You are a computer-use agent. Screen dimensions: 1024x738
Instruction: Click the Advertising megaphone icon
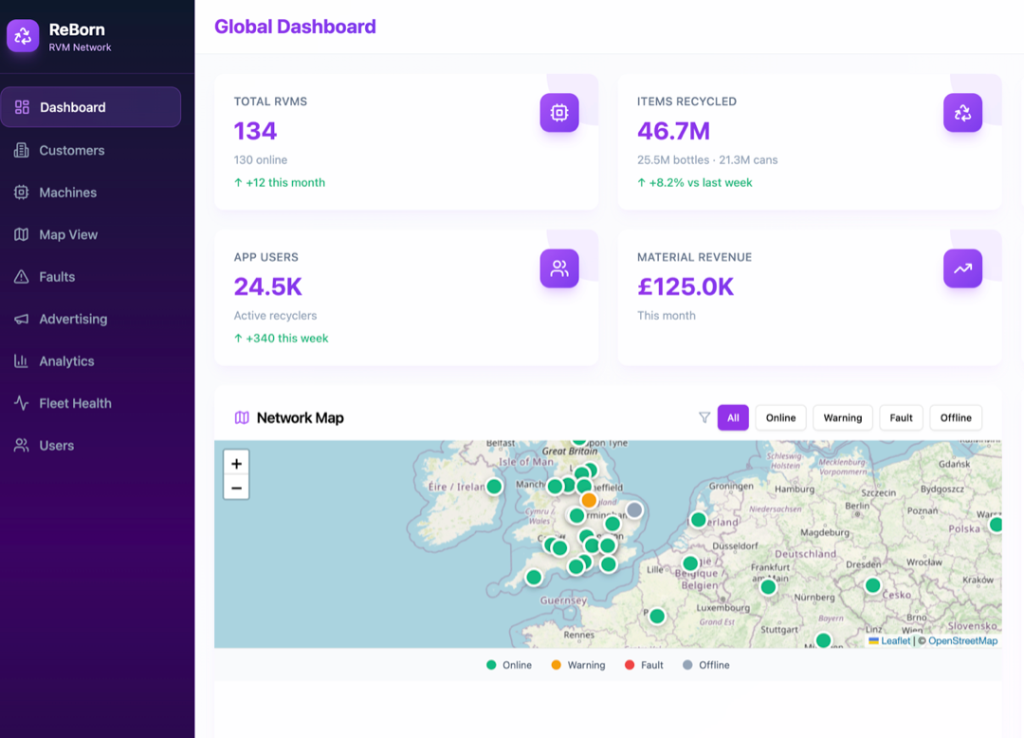[x=22, y=319]
